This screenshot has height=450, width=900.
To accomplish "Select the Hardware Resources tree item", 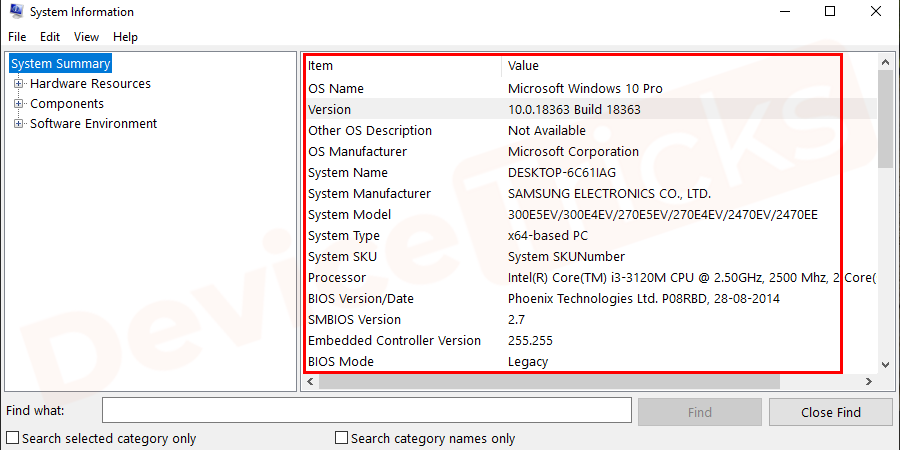I will pyautogui.click(x=90, y=84).
